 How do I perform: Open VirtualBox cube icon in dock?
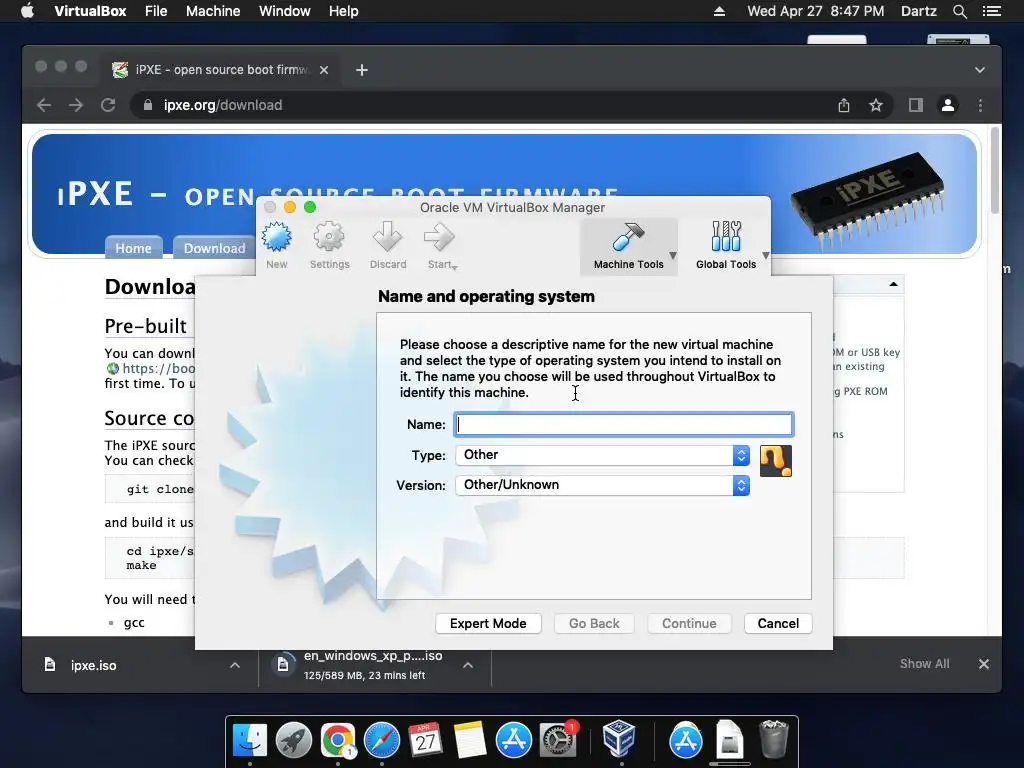pyautogui.click(x=618, y=739)
